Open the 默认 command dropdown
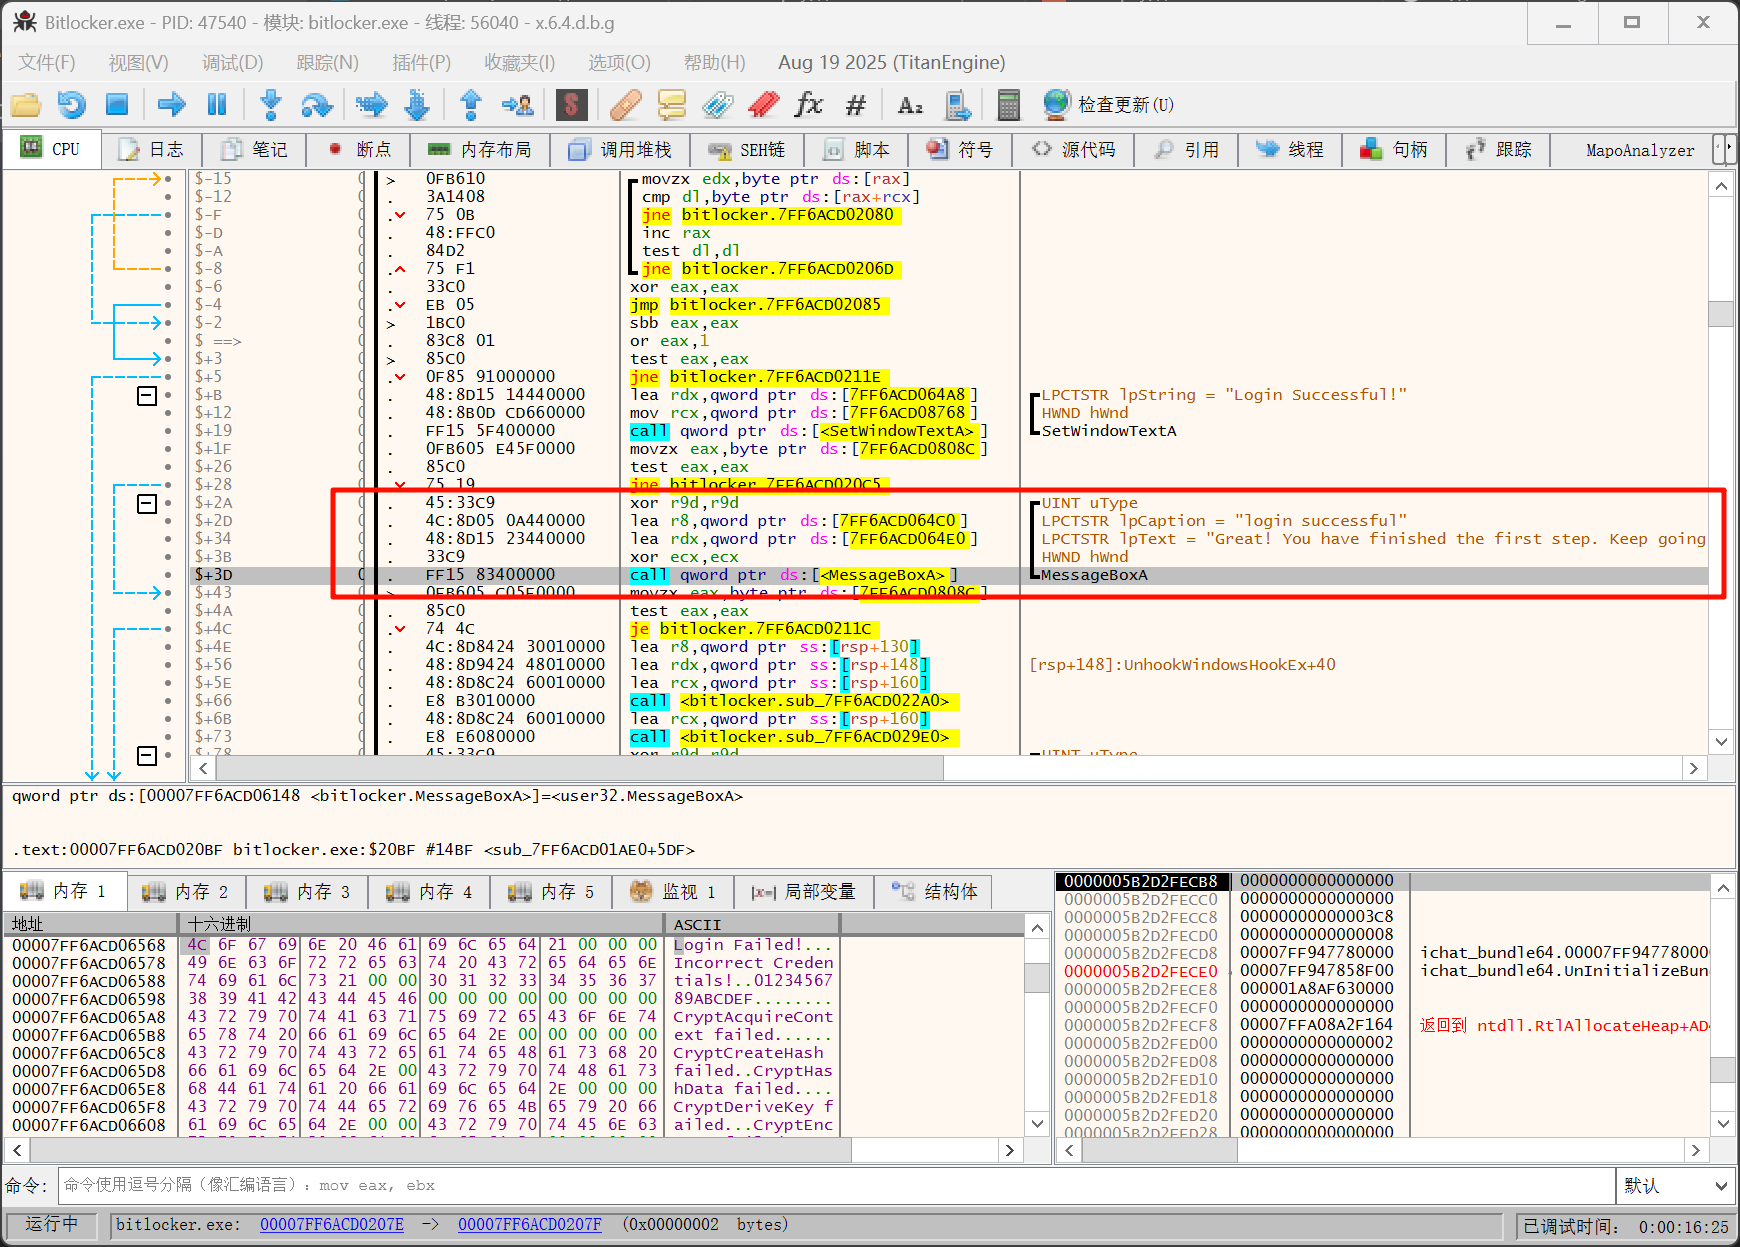1740x1247 pixels. 1675,1186
